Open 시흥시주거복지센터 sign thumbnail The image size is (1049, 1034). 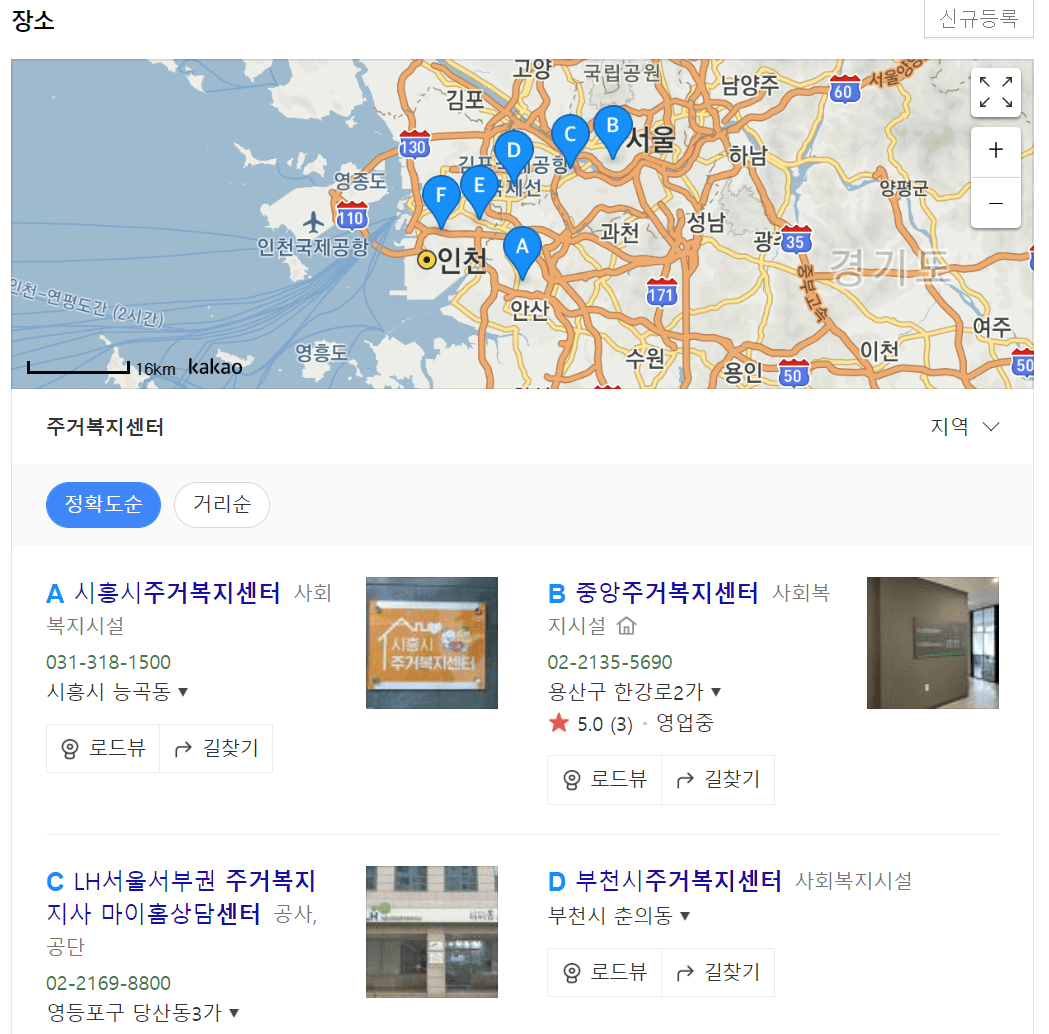click(432, 643)
